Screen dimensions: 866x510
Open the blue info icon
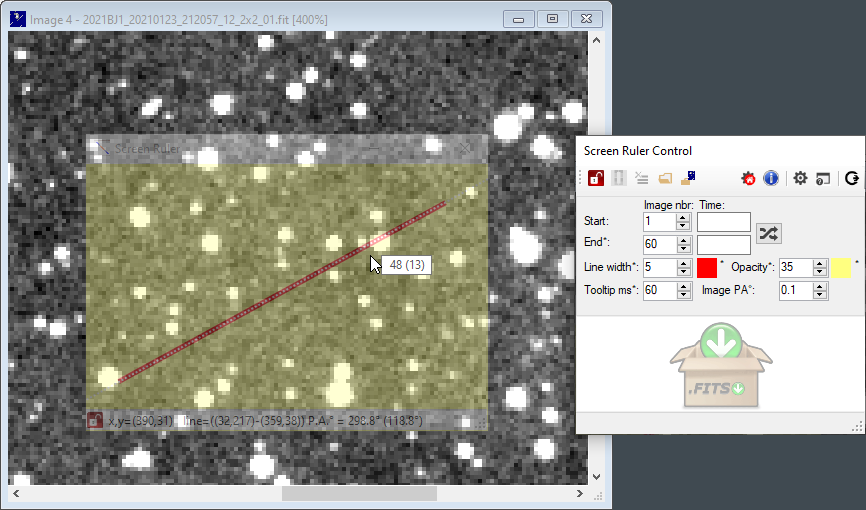[x=771, y=178]
